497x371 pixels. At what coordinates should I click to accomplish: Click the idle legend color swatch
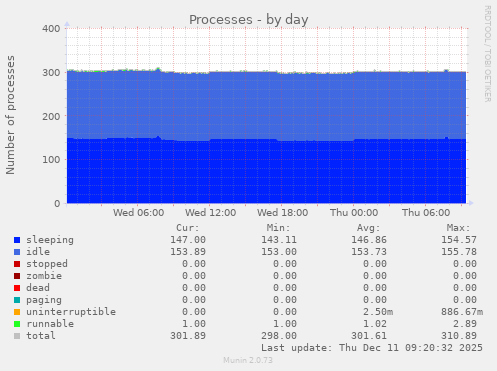[17, 252]
